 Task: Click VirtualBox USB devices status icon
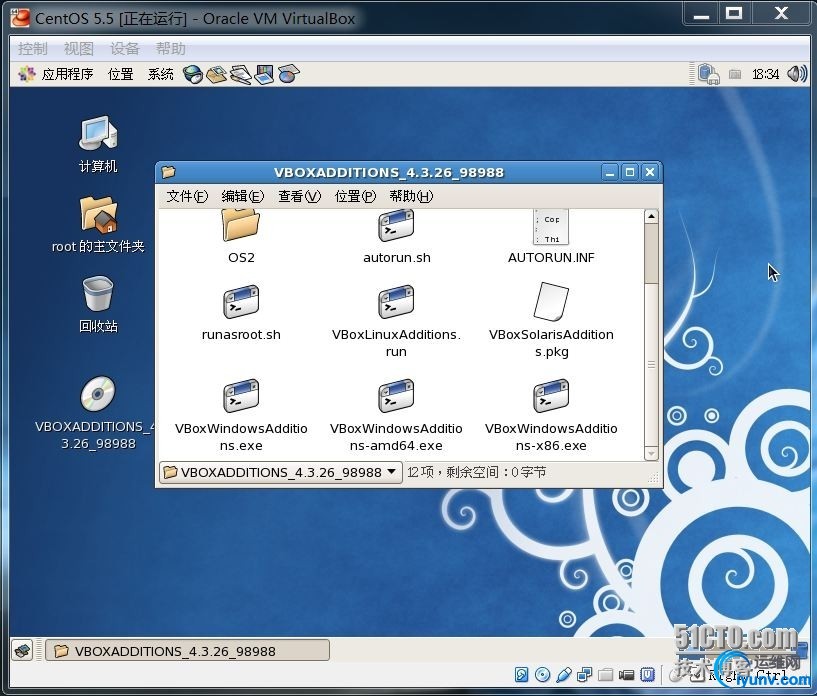(564, 675)
